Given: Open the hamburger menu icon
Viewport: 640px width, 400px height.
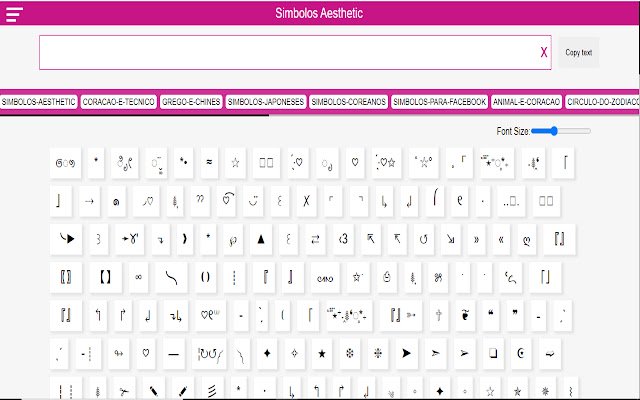Looking at the screenshot, I should tap(14, 14).
